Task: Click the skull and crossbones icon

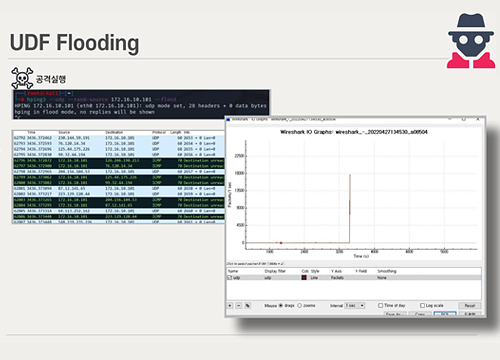Action: click(x=22, y=78)
